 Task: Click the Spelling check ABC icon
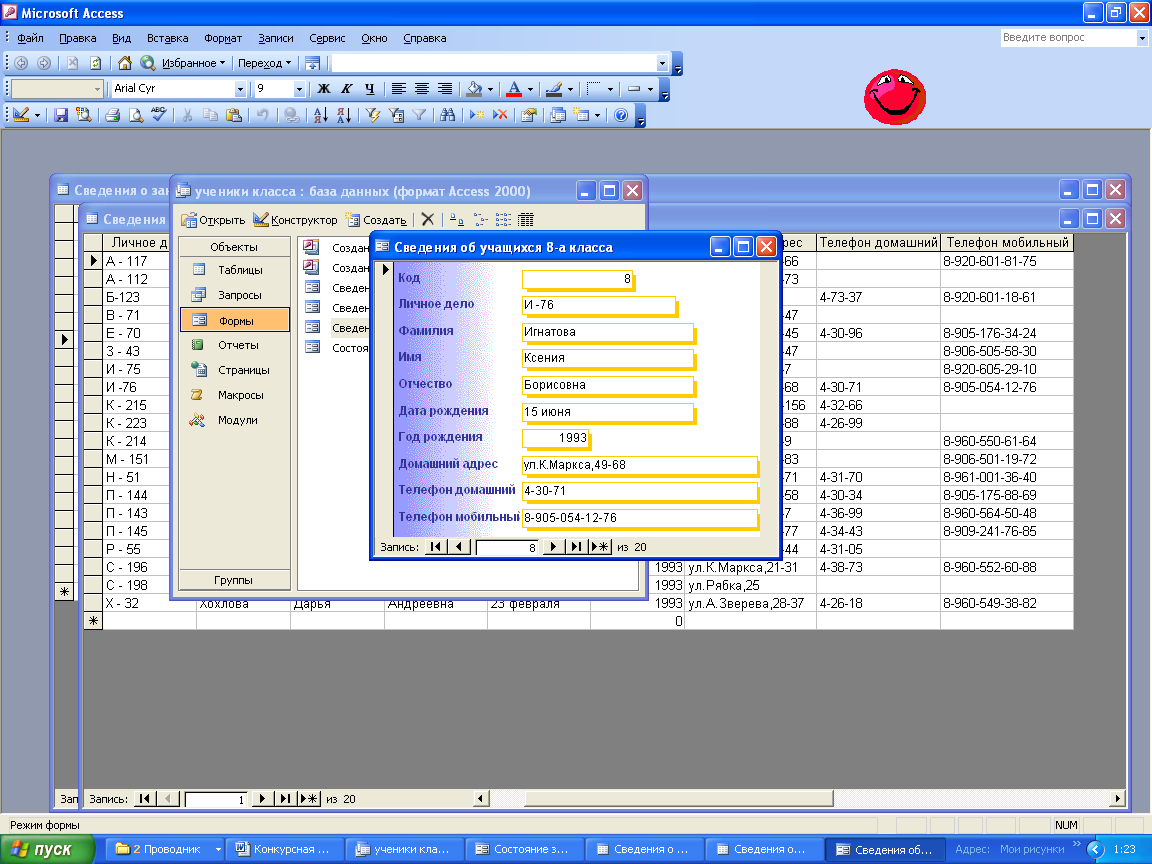(x=158, y=115)
